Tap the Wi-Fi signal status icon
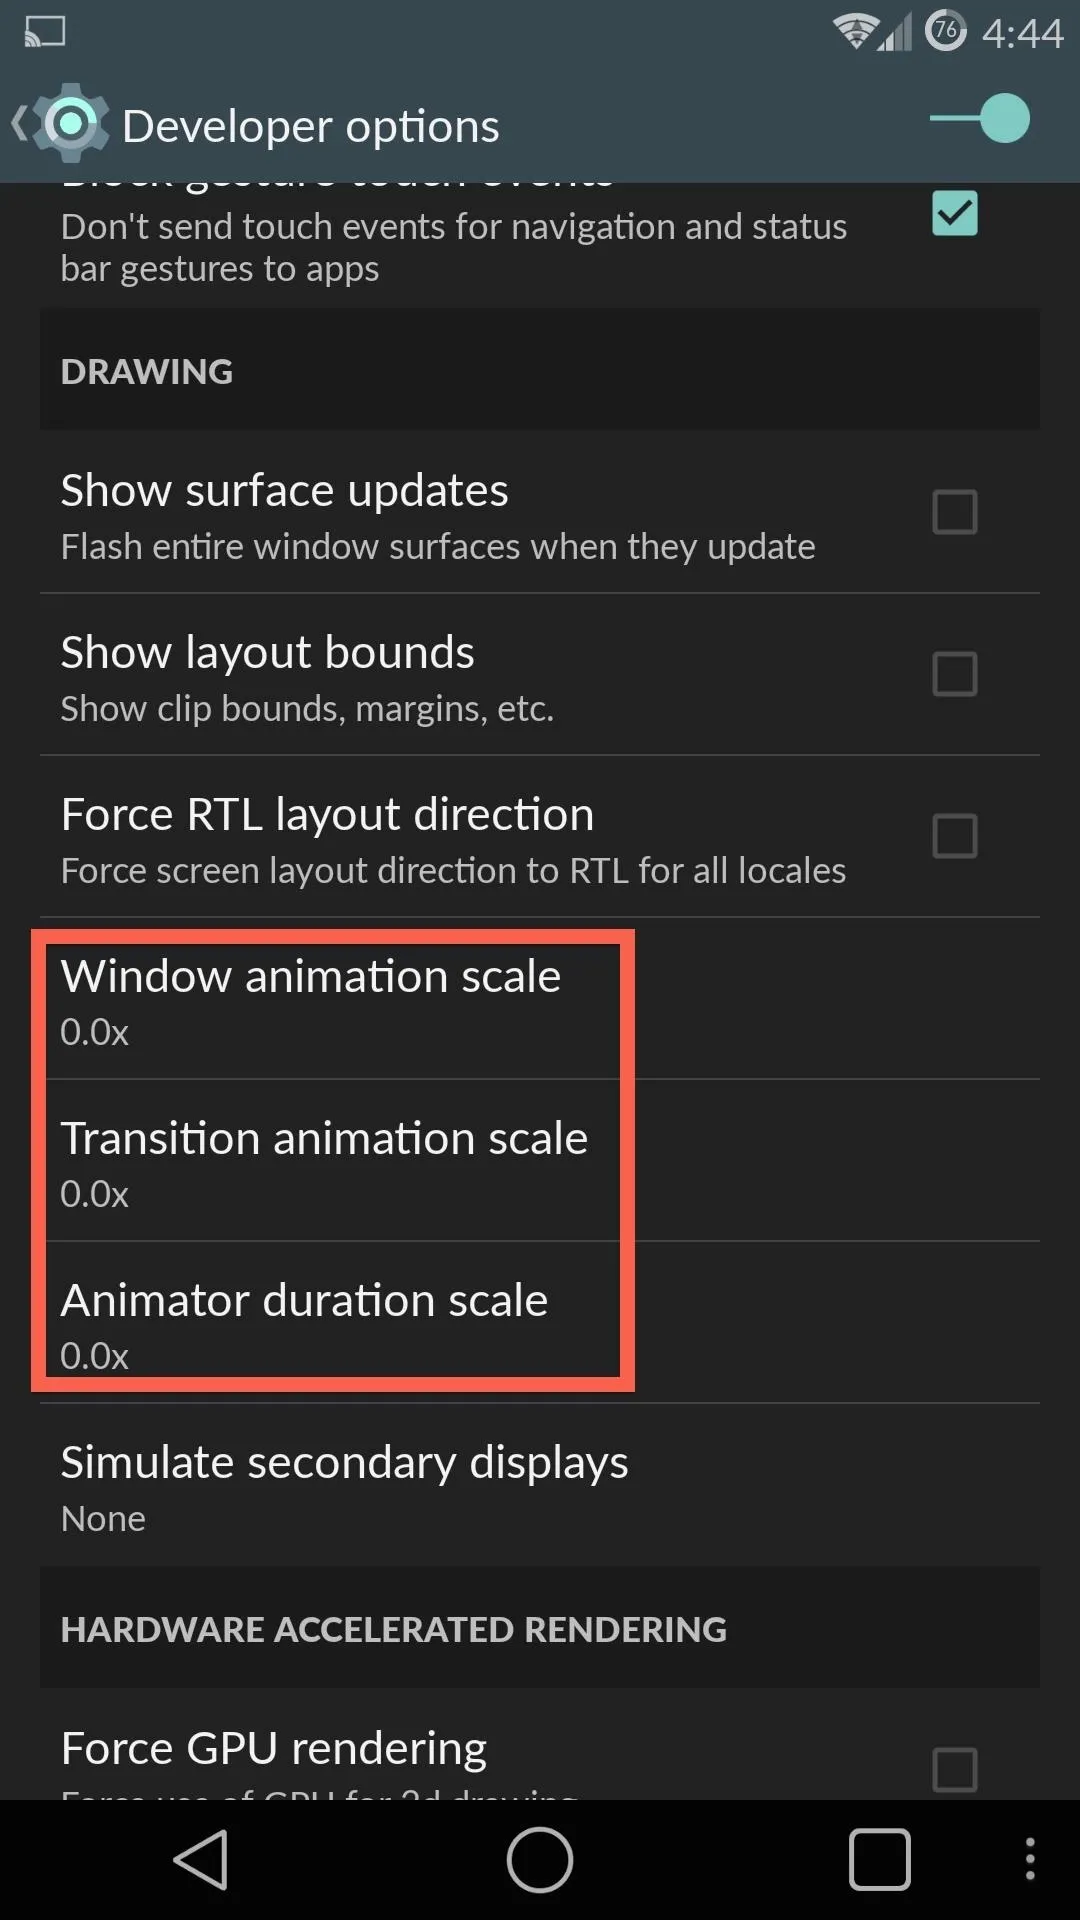The height and width of the screenshot is (1920, 1080). [856, 32]
